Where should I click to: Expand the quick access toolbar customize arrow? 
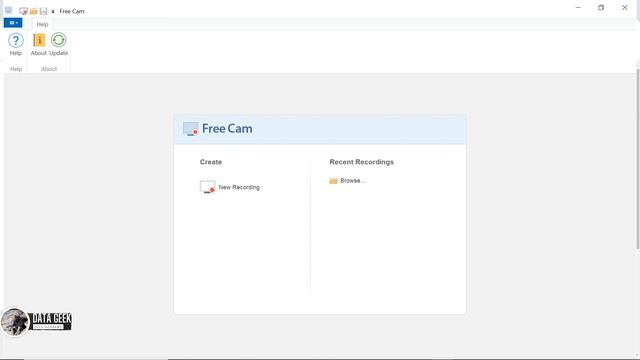[x=53, y=11]
